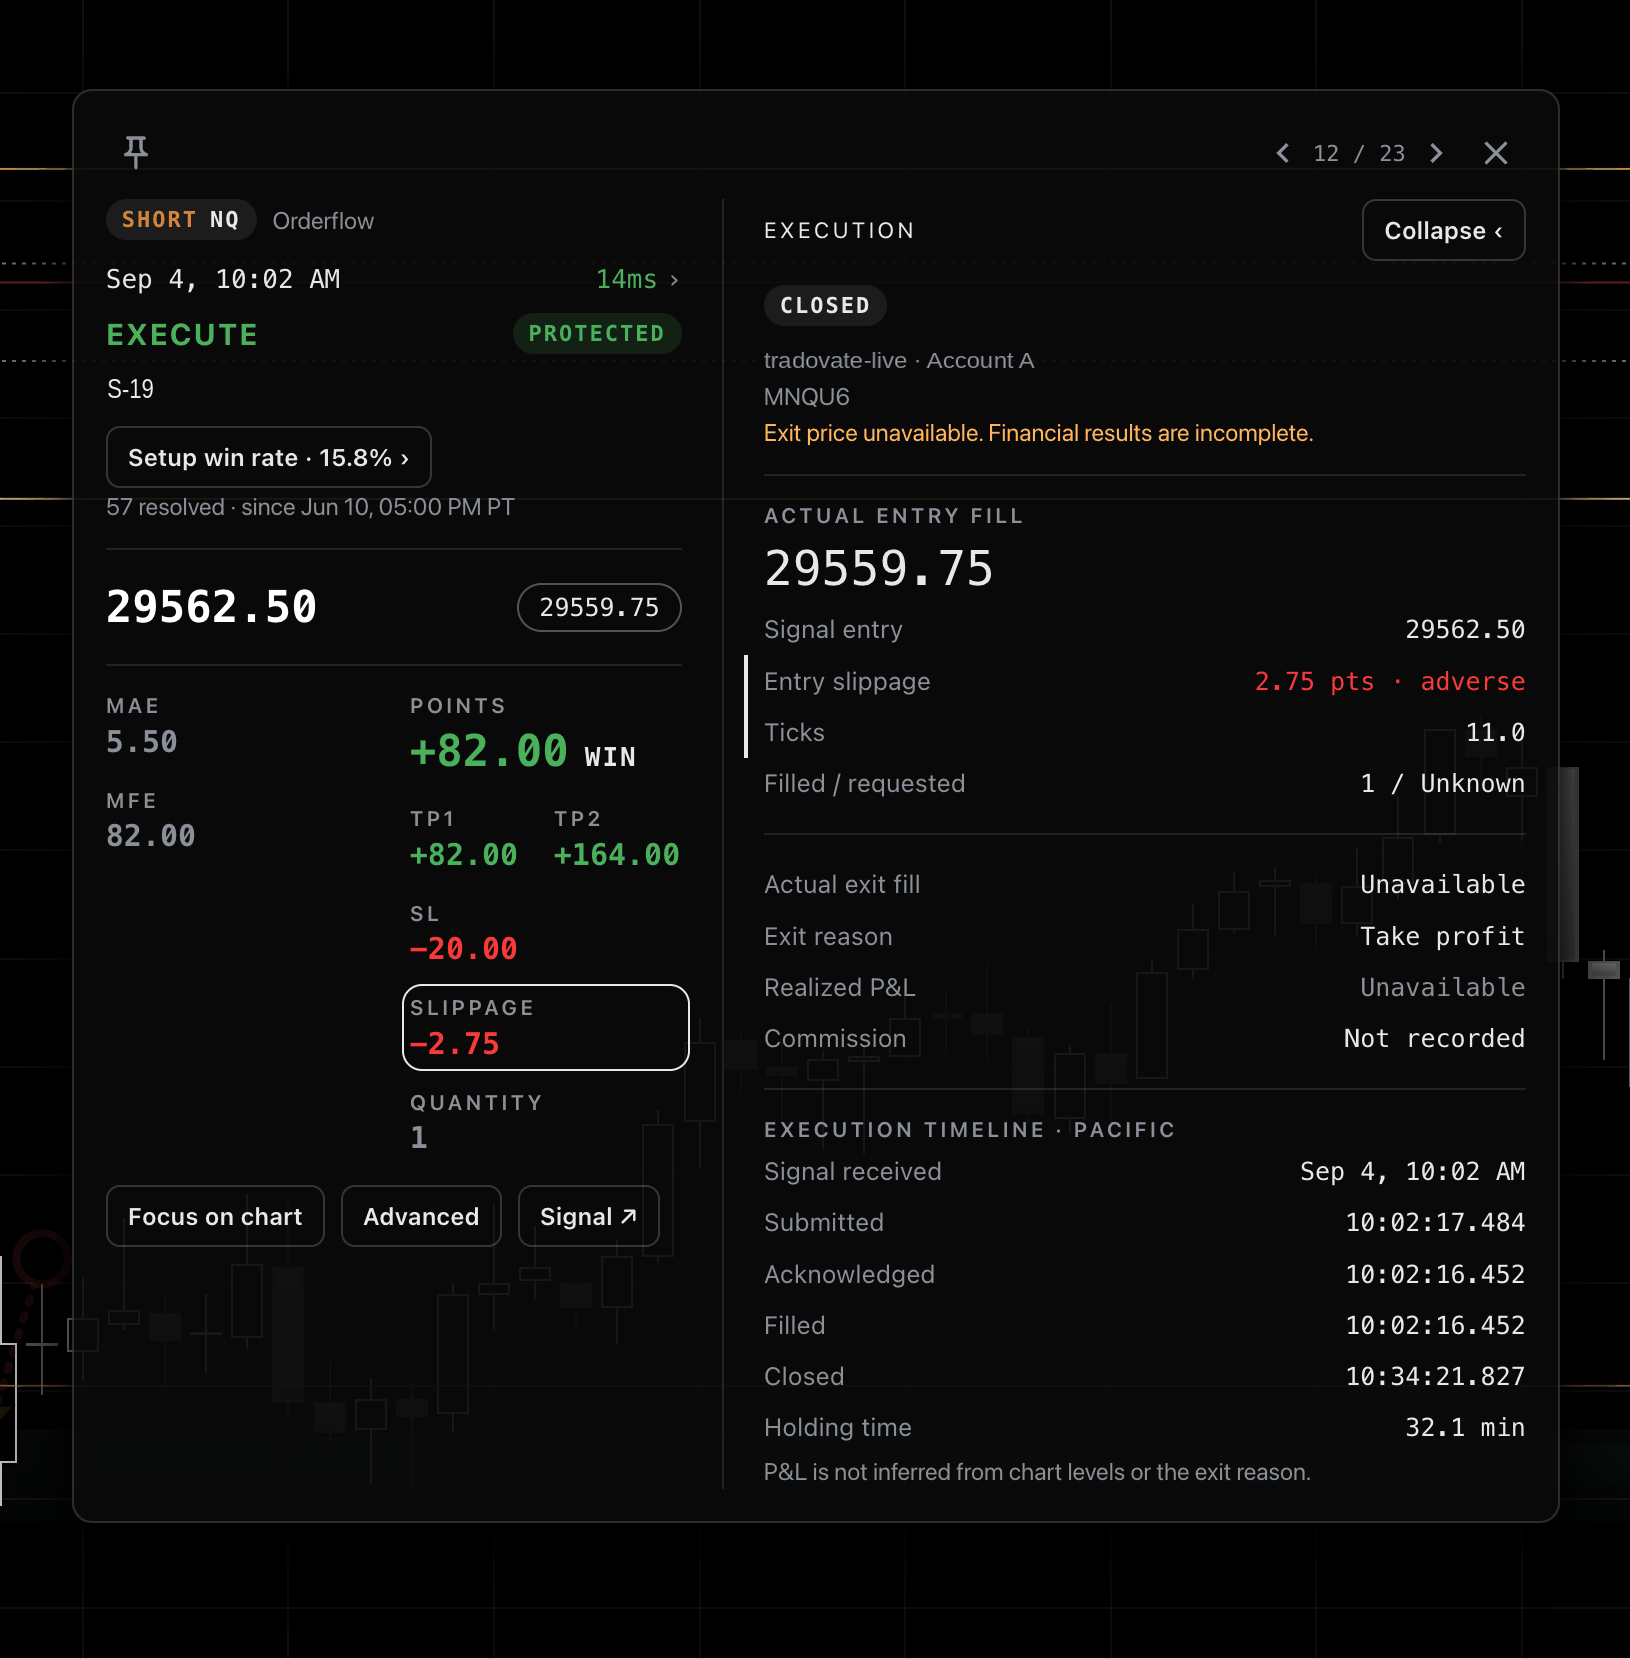The image size is (1630, 1658).
Task: Select the 29562.50 signal price
Action: point(211,607)
